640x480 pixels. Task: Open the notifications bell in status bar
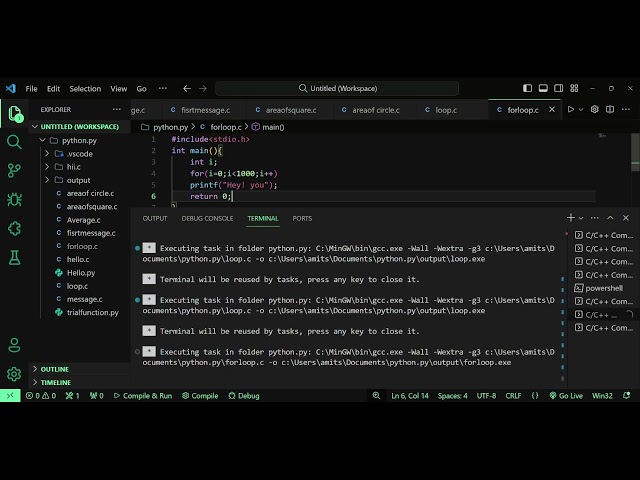coord(627,396)
